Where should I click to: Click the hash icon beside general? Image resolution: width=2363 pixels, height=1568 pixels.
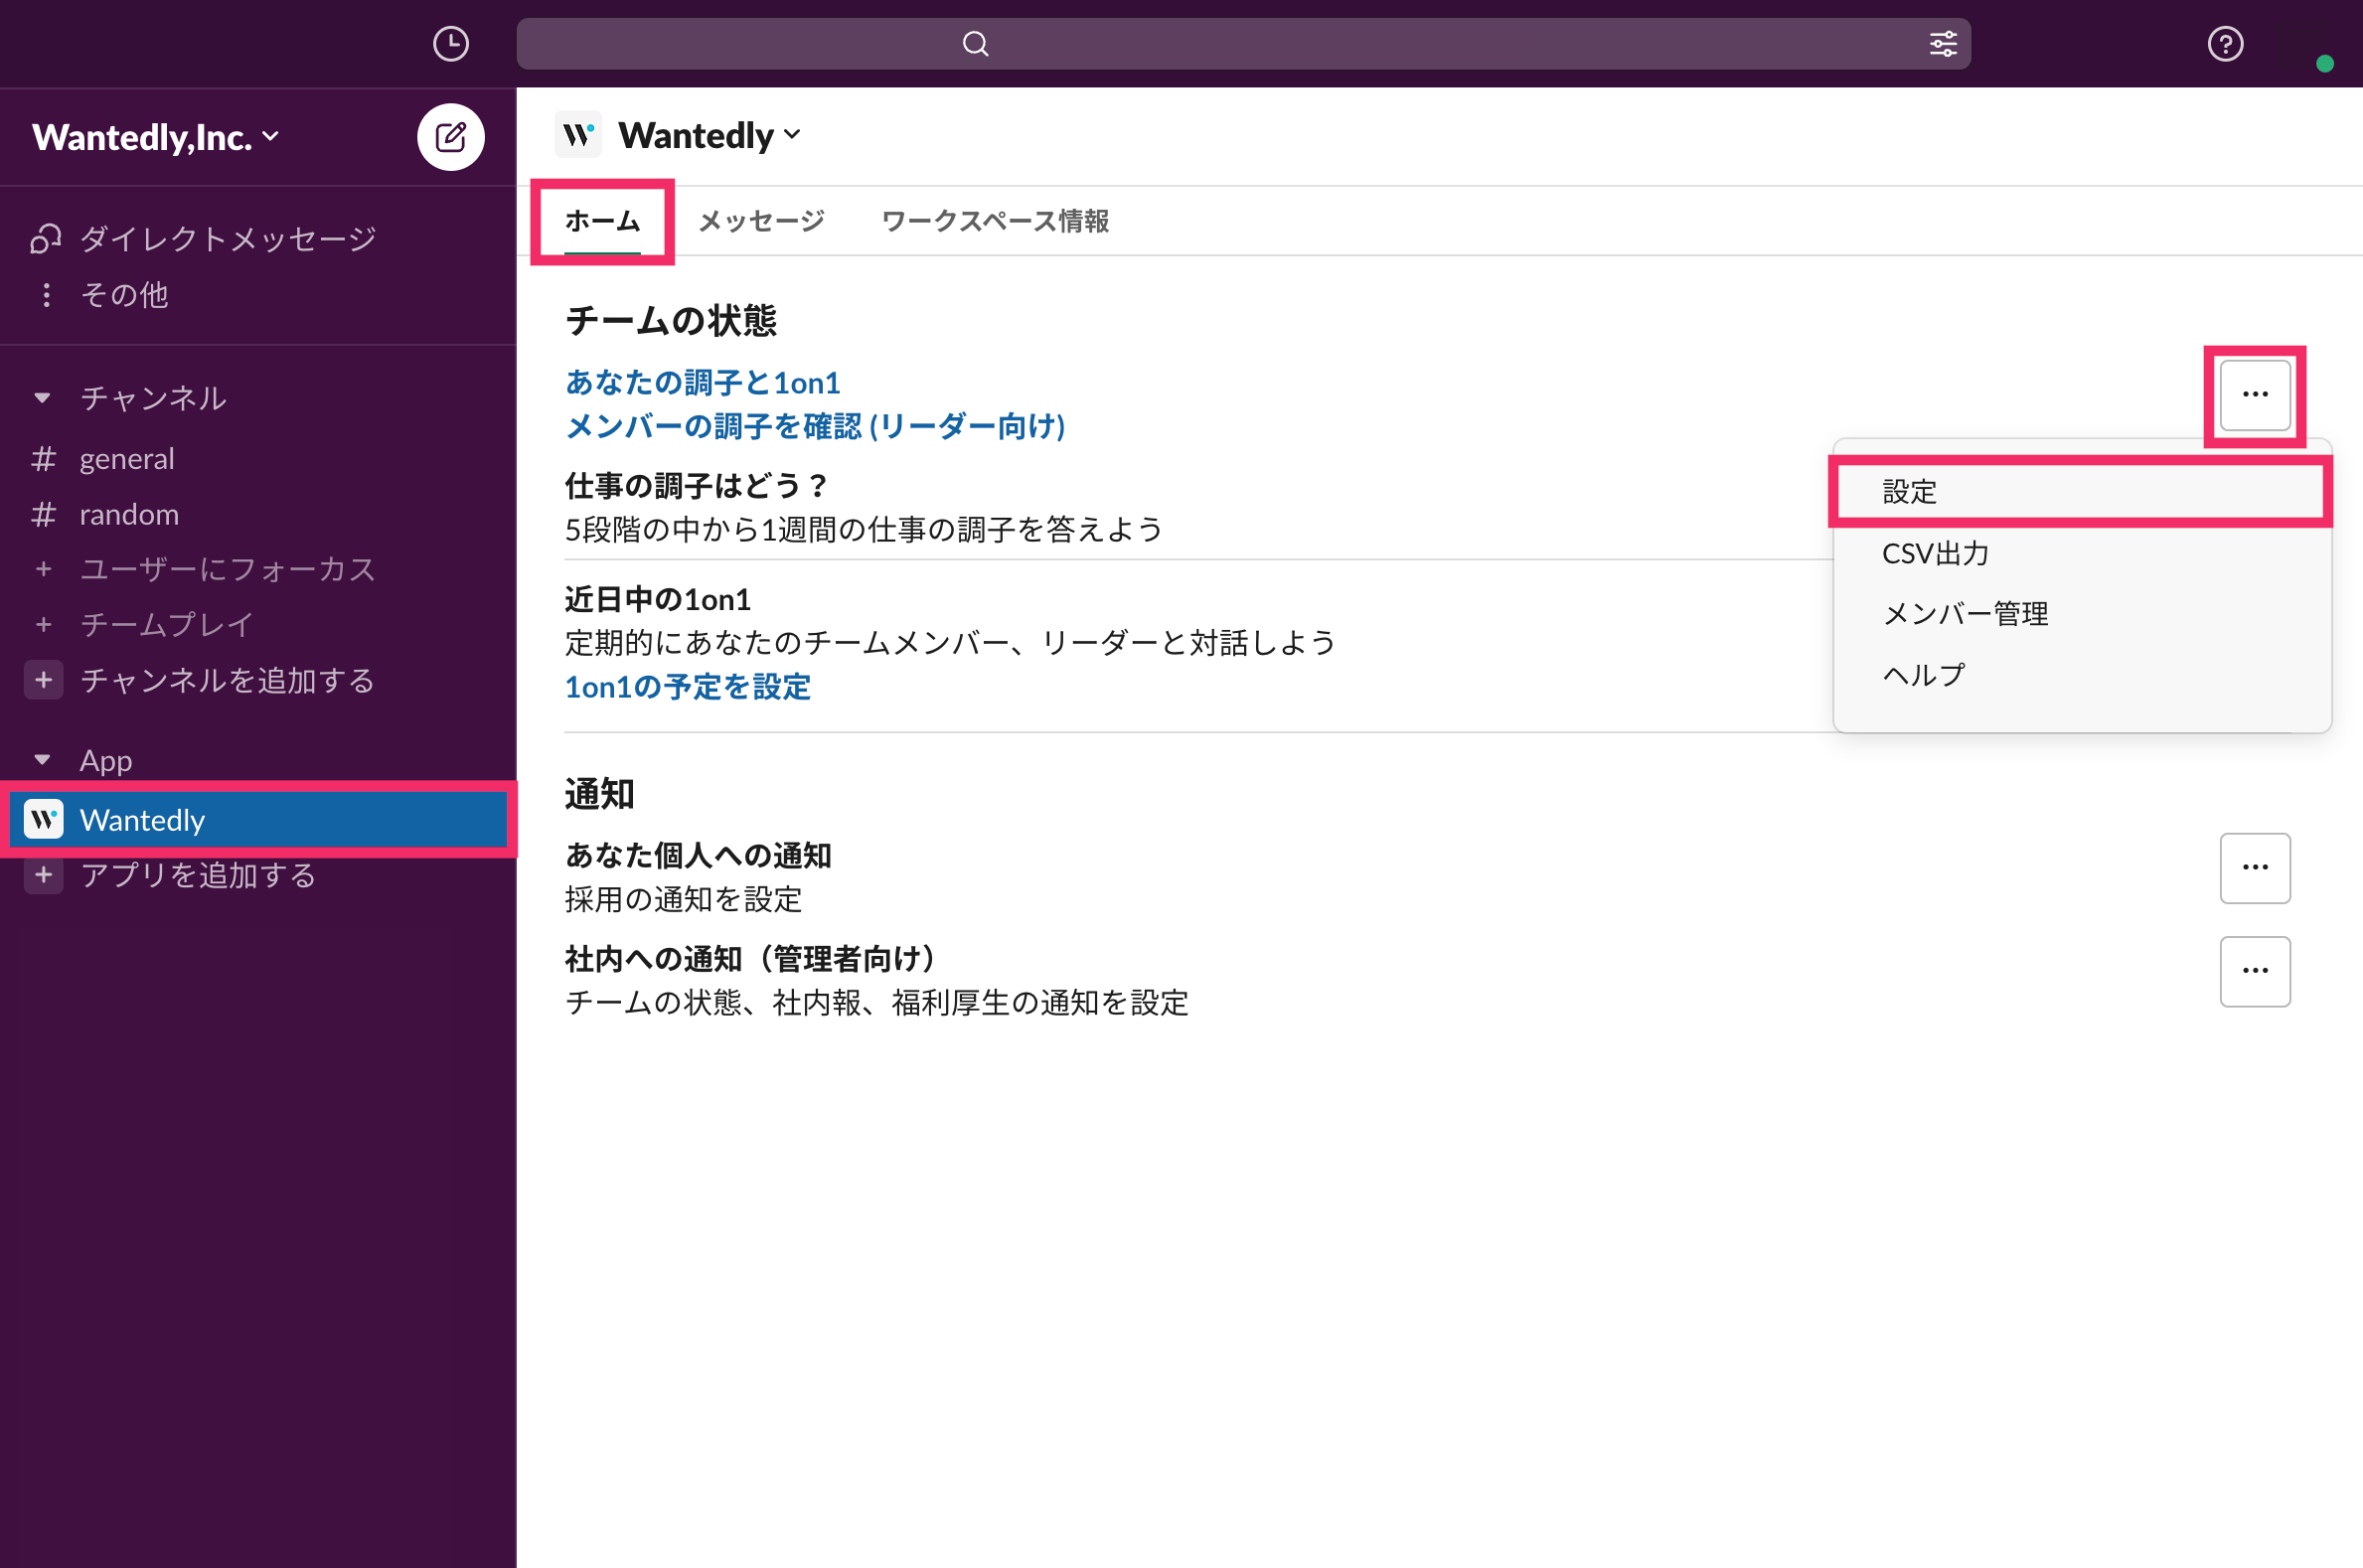click(x=43, y=459)
